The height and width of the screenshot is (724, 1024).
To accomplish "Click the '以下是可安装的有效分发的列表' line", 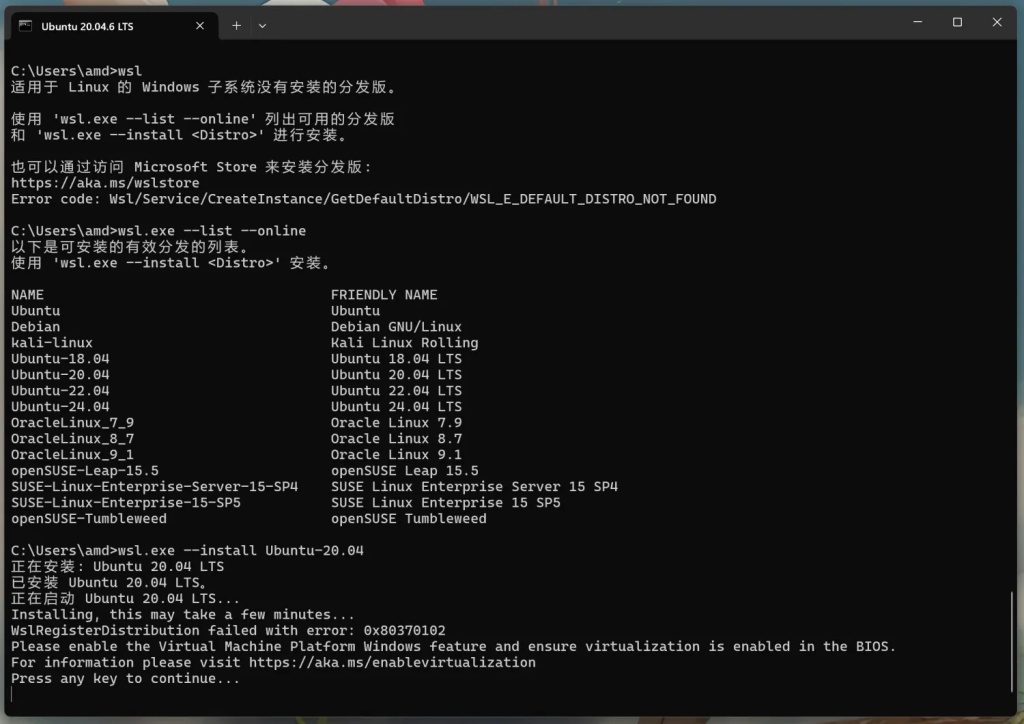I will tap(130, 247).
